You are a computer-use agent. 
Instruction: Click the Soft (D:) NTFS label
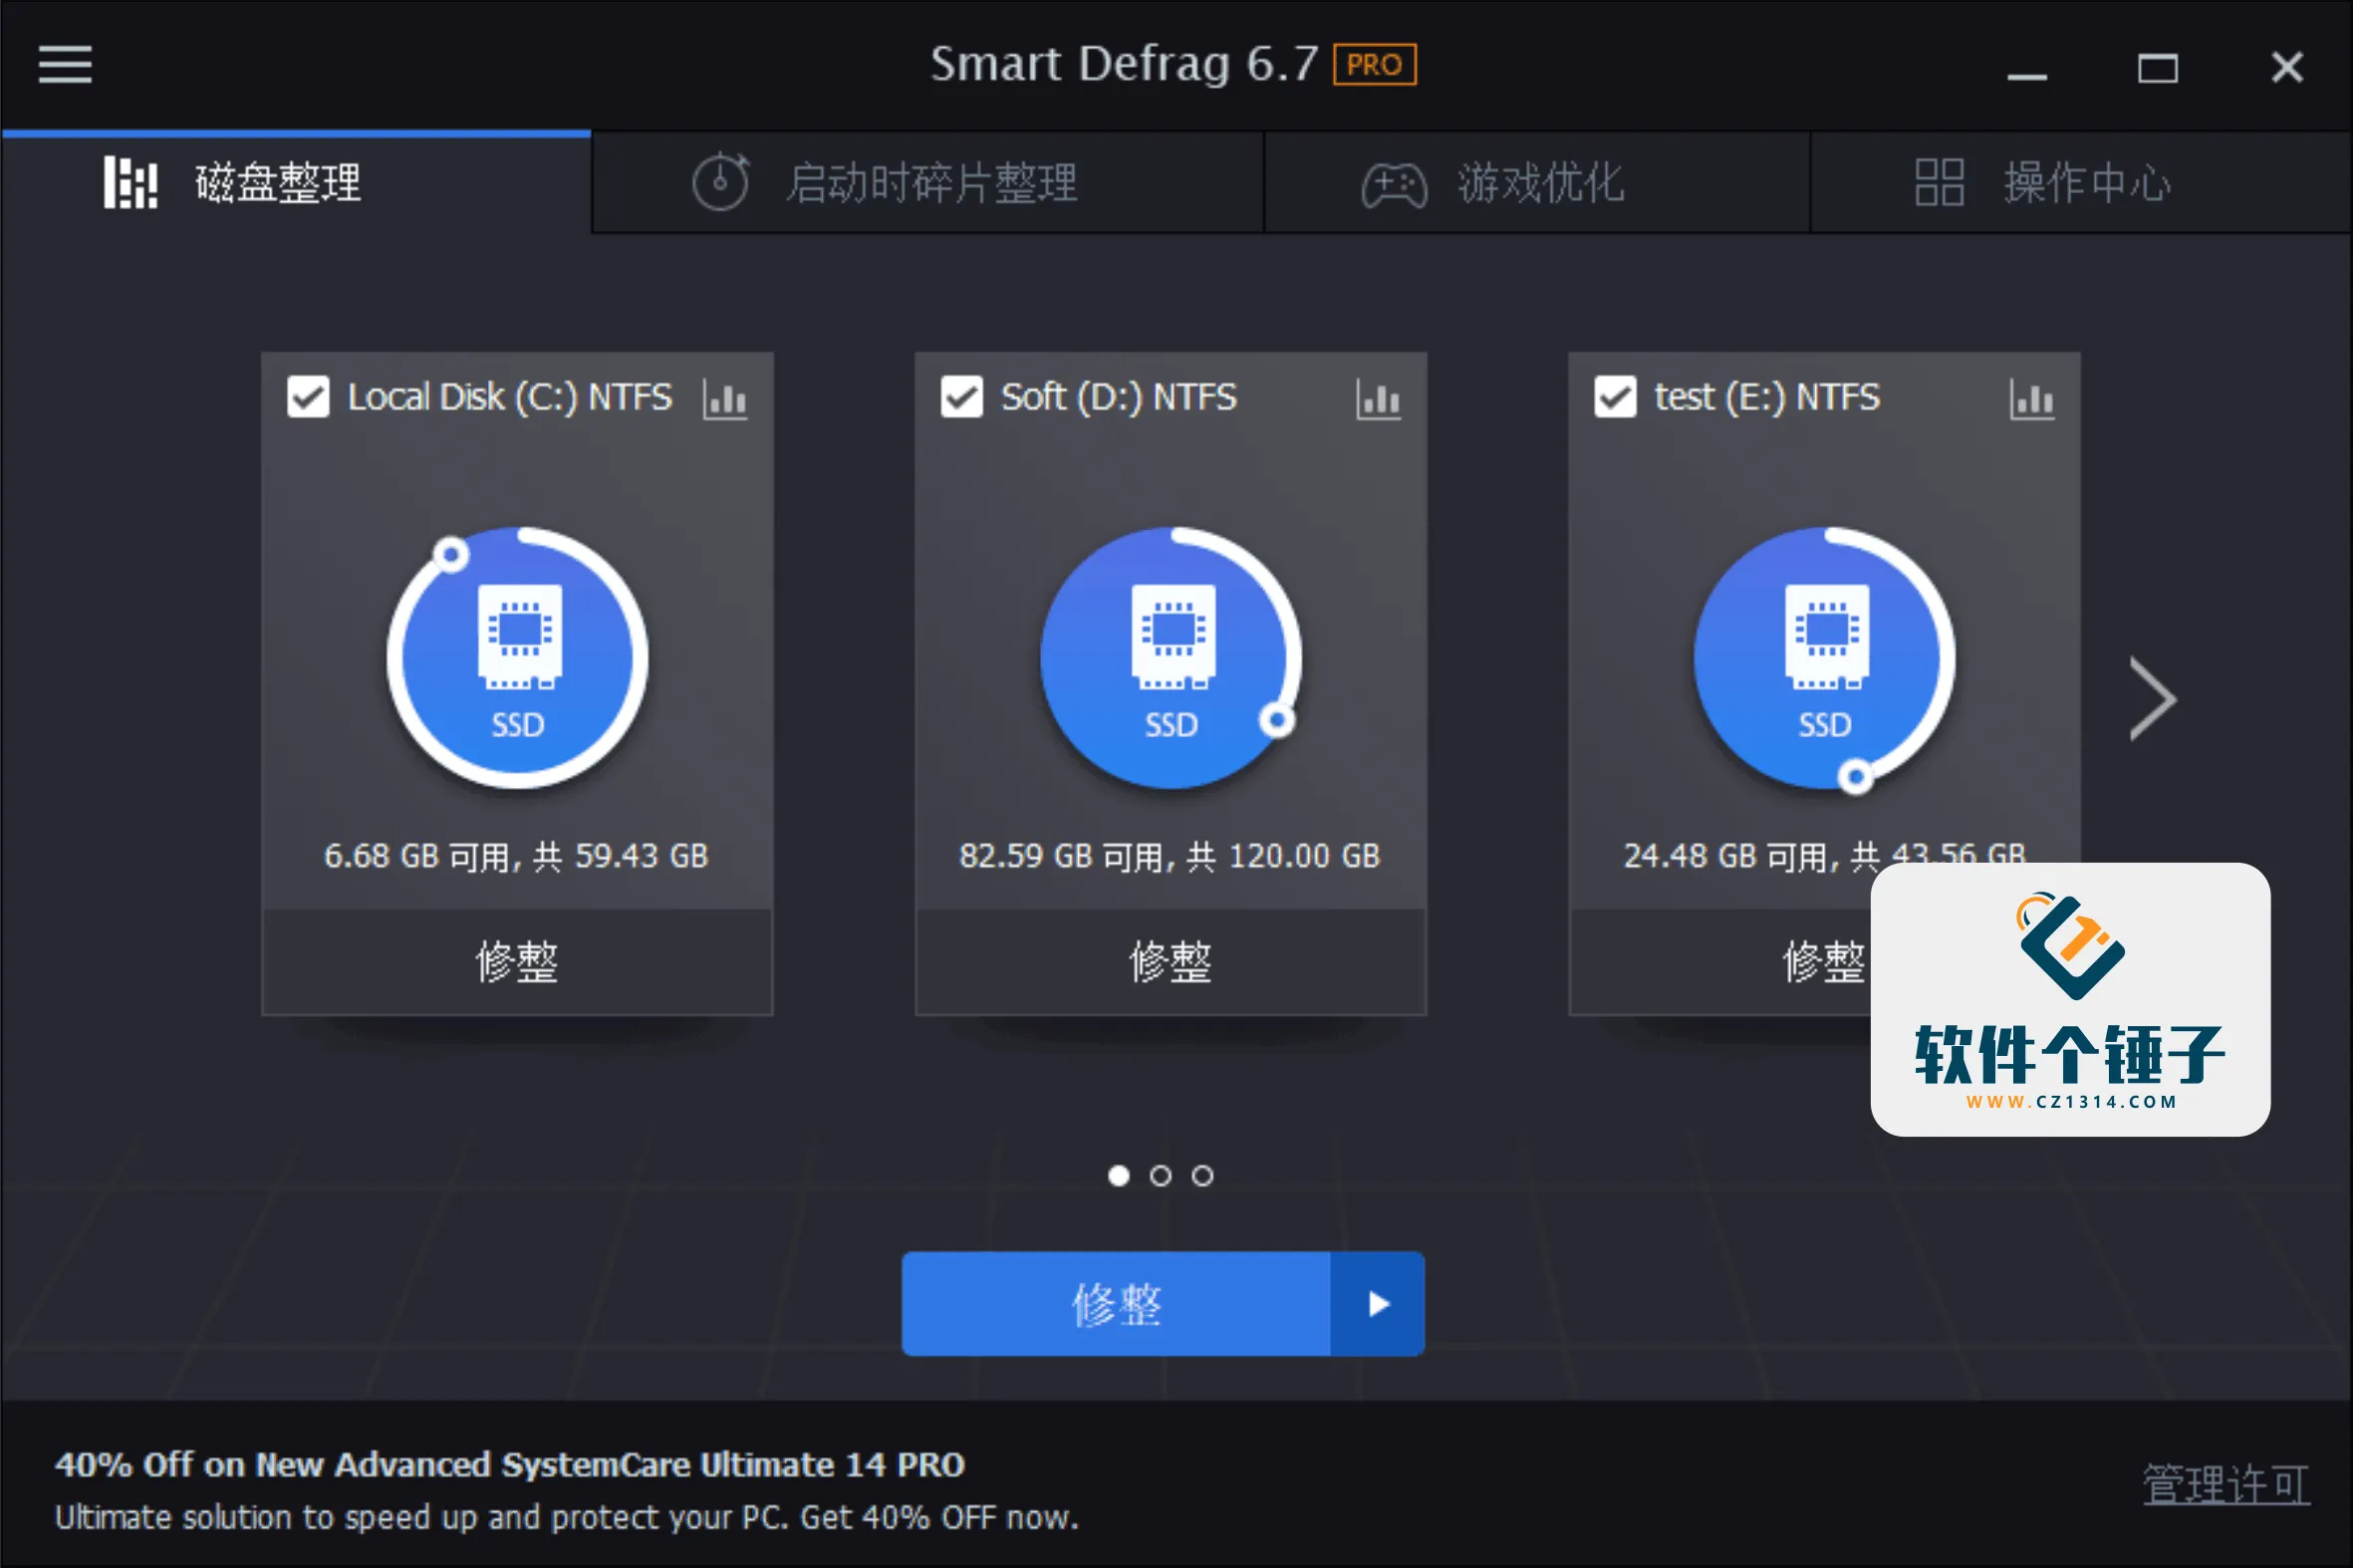point(1119,397)
